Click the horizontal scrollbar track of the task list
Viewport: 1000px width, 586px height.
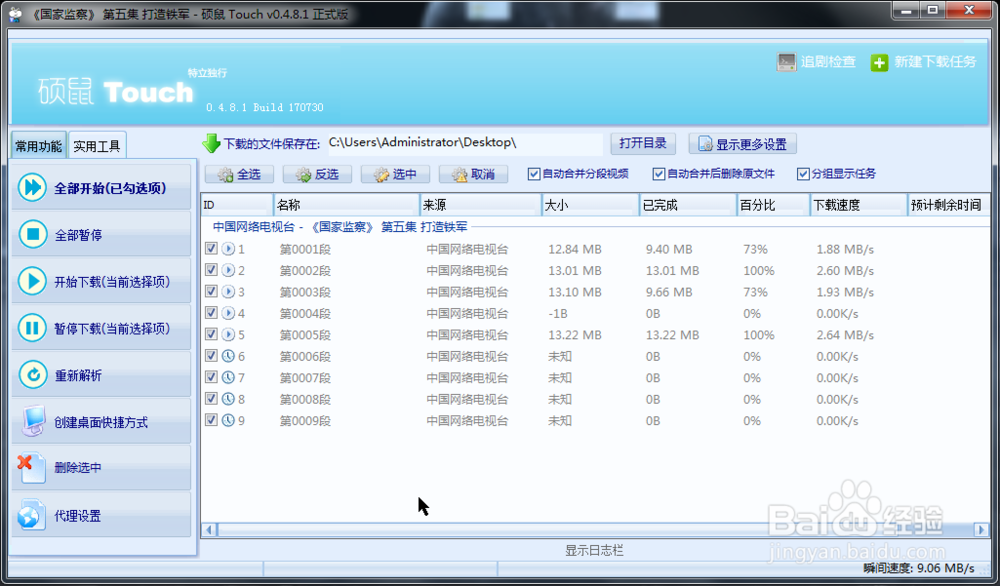pos(595,529)
